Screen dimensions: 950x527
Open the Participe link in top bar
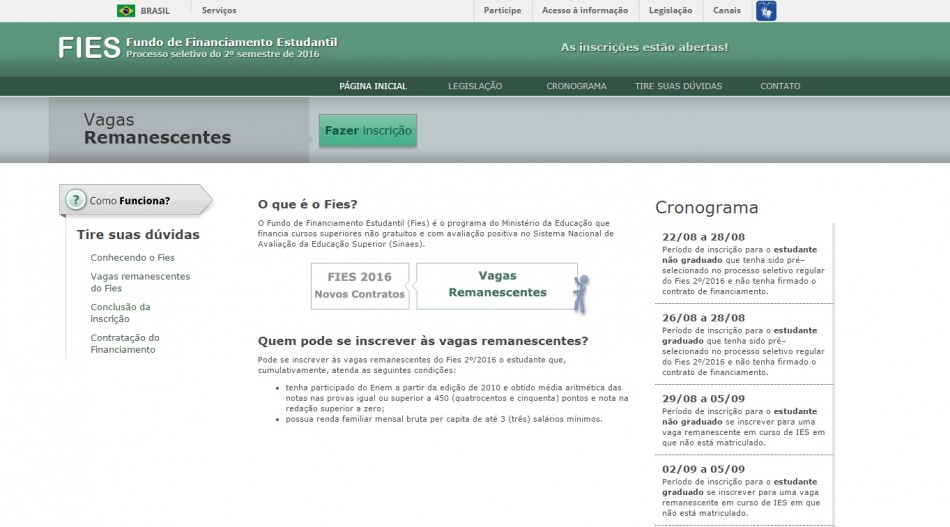click(502, 10)
